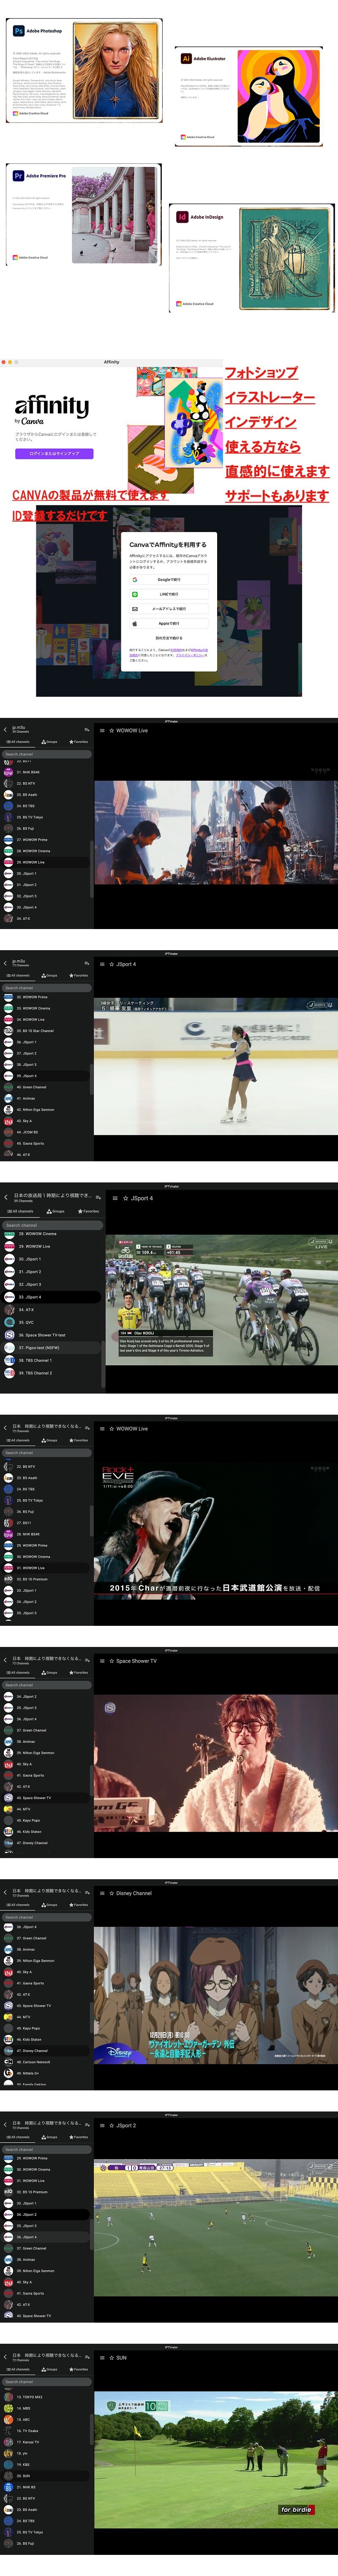The image size is (338, 2576).
Task: Open hamburger menu beside JSport 2 title
Action: tap(102, 2125)
